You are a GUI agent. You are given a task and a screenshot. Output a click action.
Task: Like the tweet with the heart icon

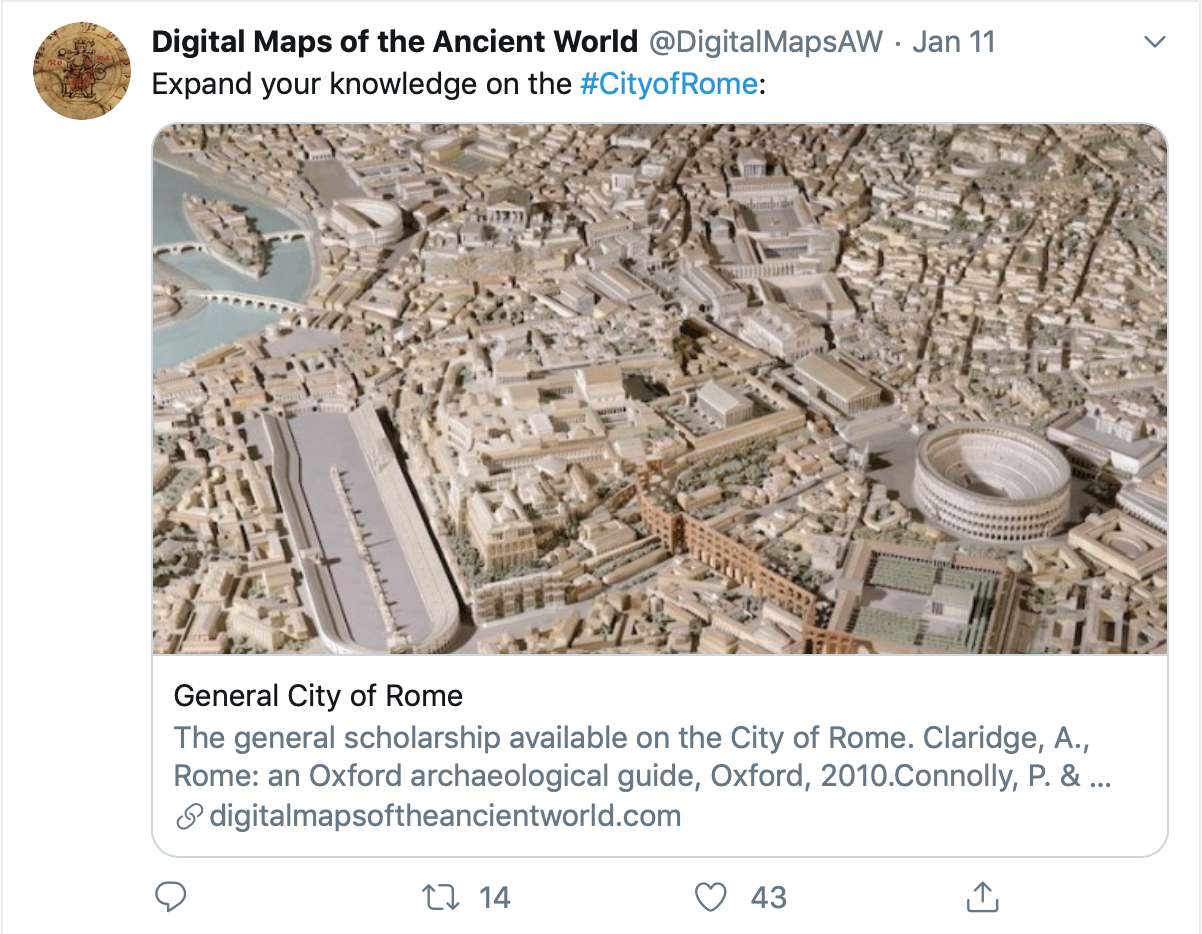tap(710, 897)
